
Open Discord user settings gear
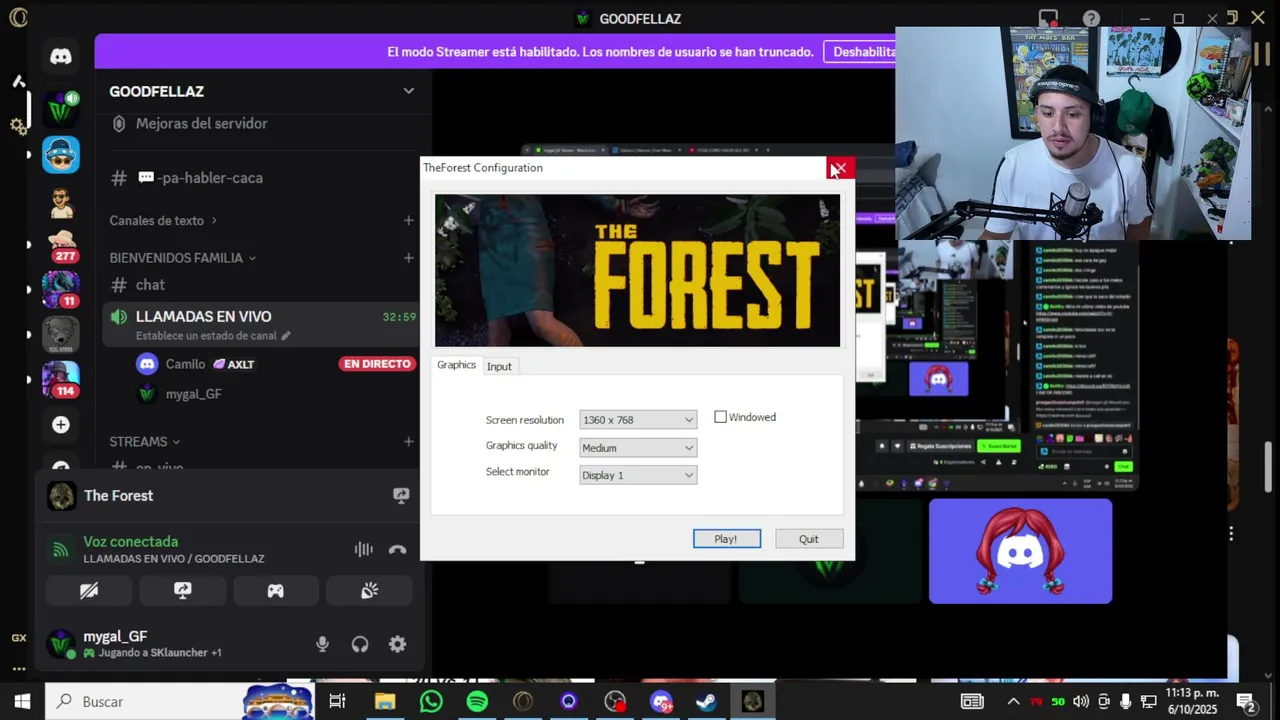[397, 644]
